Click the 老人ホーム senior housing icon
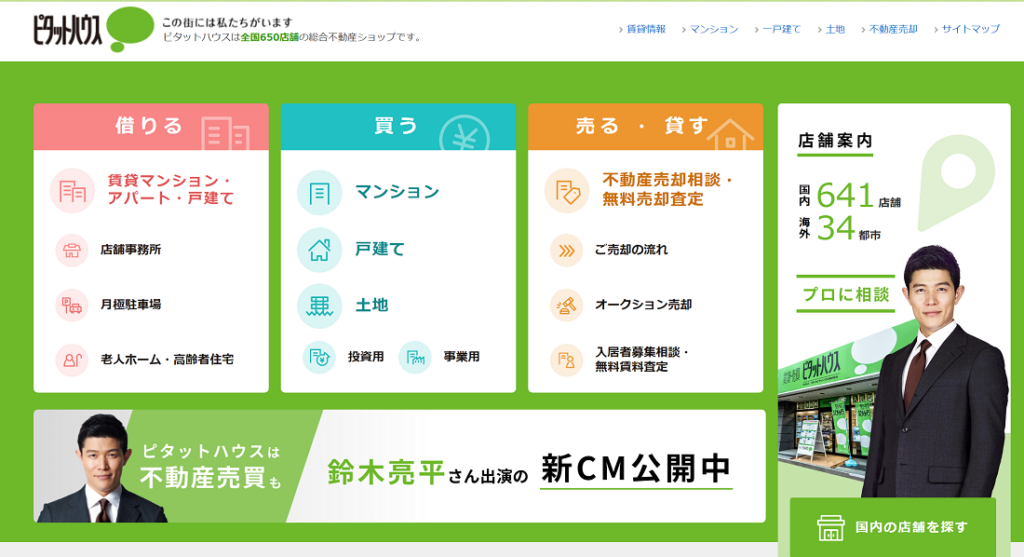Screen dimensions: 1024x557 point(72,360)
